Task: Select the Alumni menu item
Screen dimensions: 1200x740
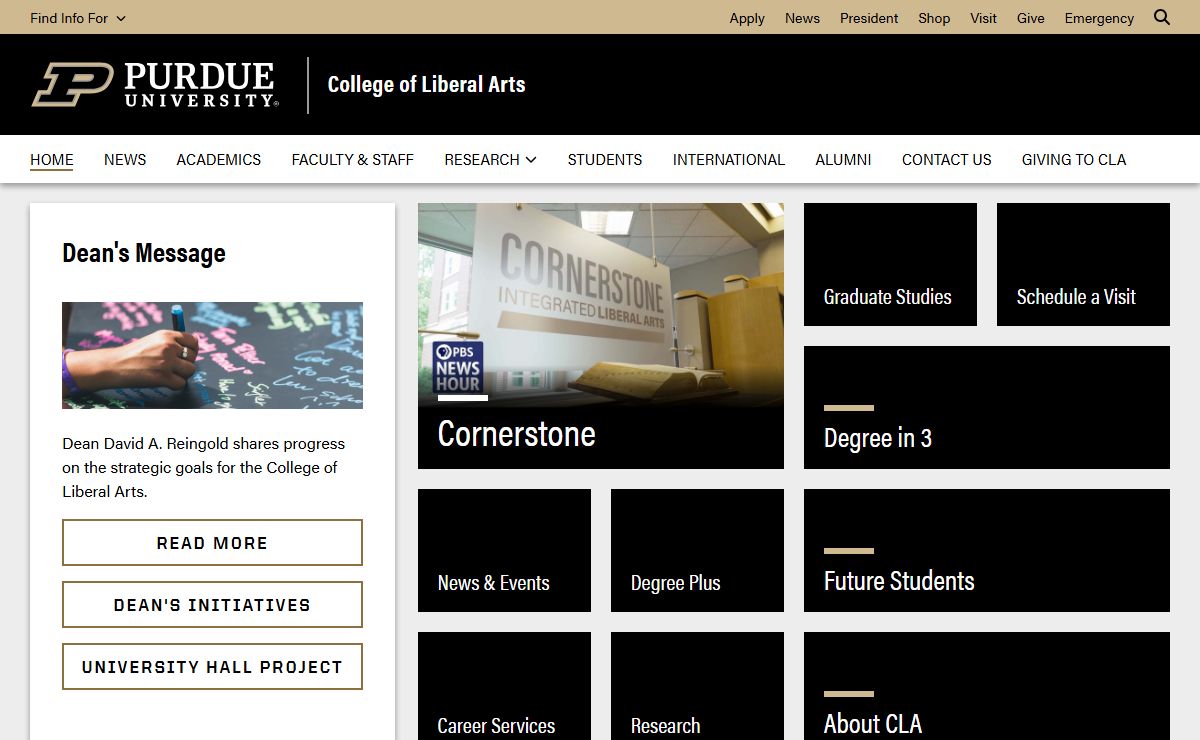Action: (x=843, y=160)
